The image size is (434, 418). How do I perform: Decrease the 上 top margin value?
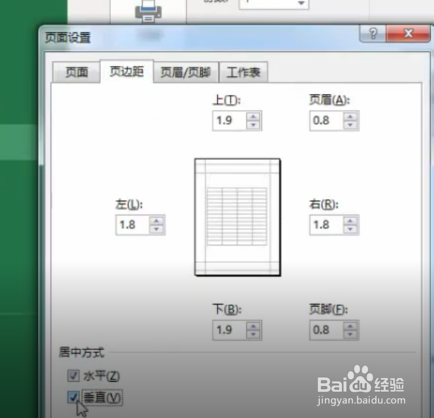pos(253,125)
